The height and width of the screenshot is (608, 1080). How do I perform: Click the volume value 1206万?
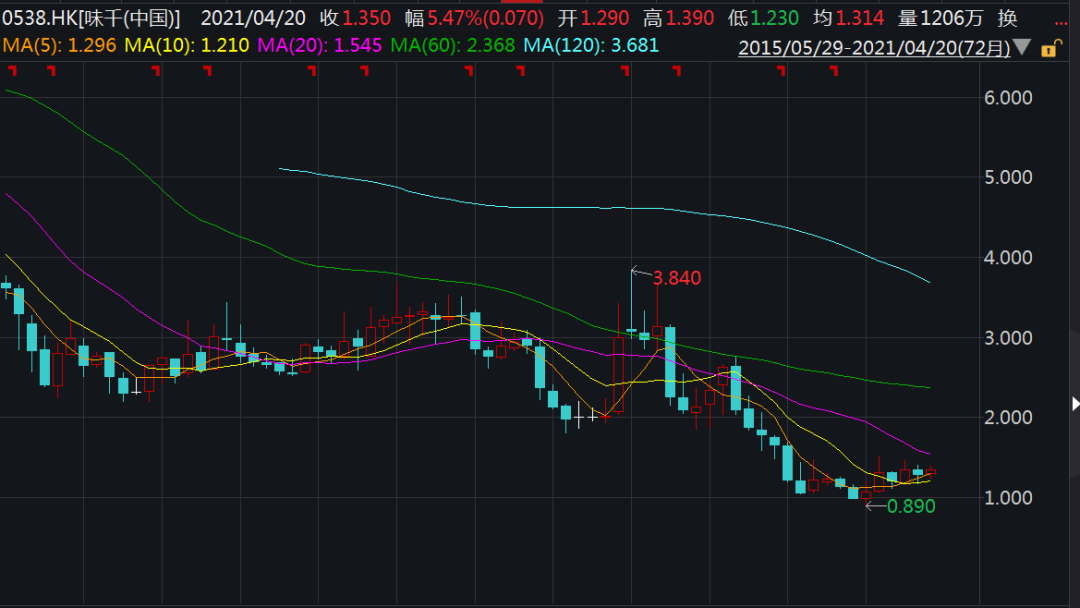(952, 18)
